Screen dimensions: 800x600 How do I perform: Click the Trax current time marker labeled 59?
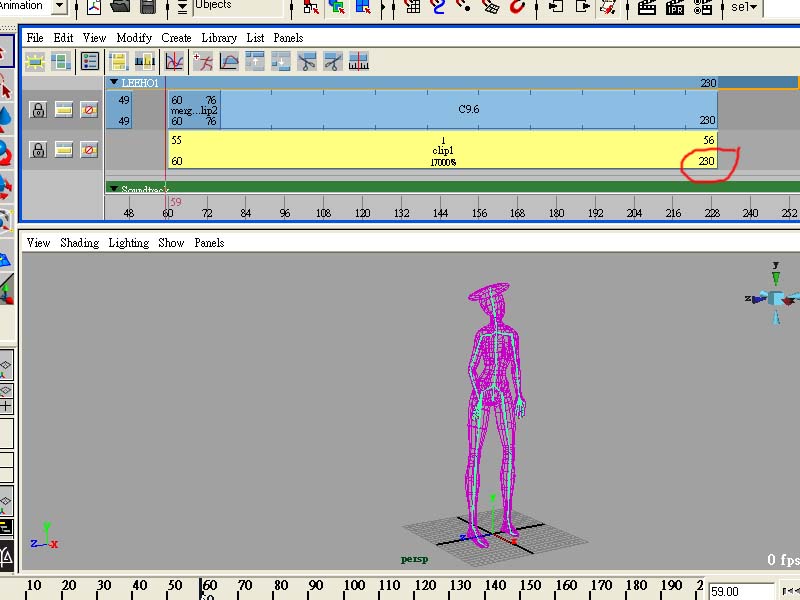pyautogui.click(x=176, y=202)
